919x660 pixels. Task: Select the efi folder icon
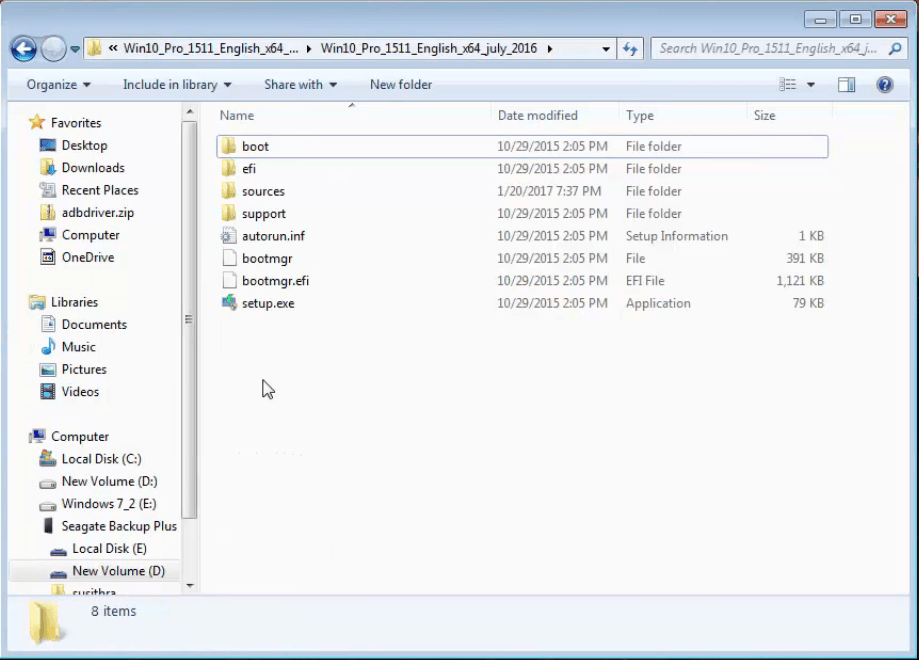(229, 169)
